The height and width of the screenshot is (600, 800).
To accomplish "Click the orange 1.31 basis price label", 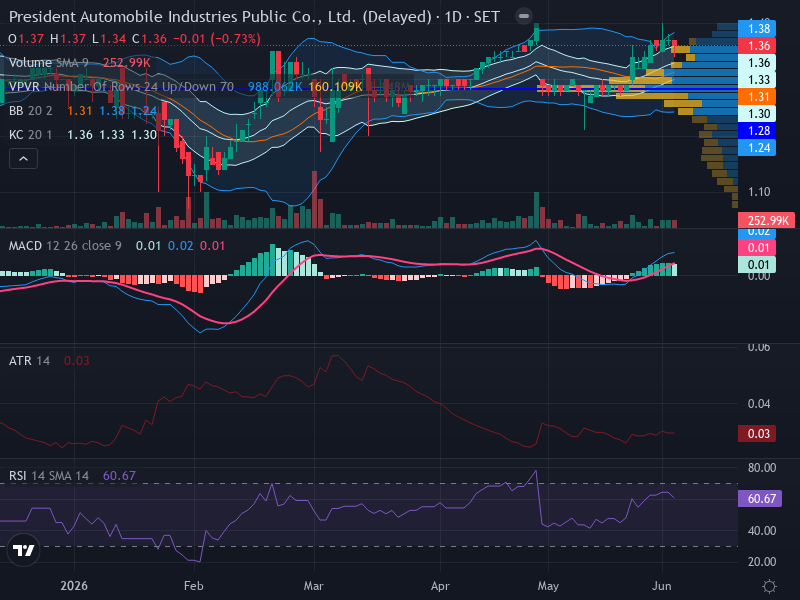I will [x=757, y=96].
